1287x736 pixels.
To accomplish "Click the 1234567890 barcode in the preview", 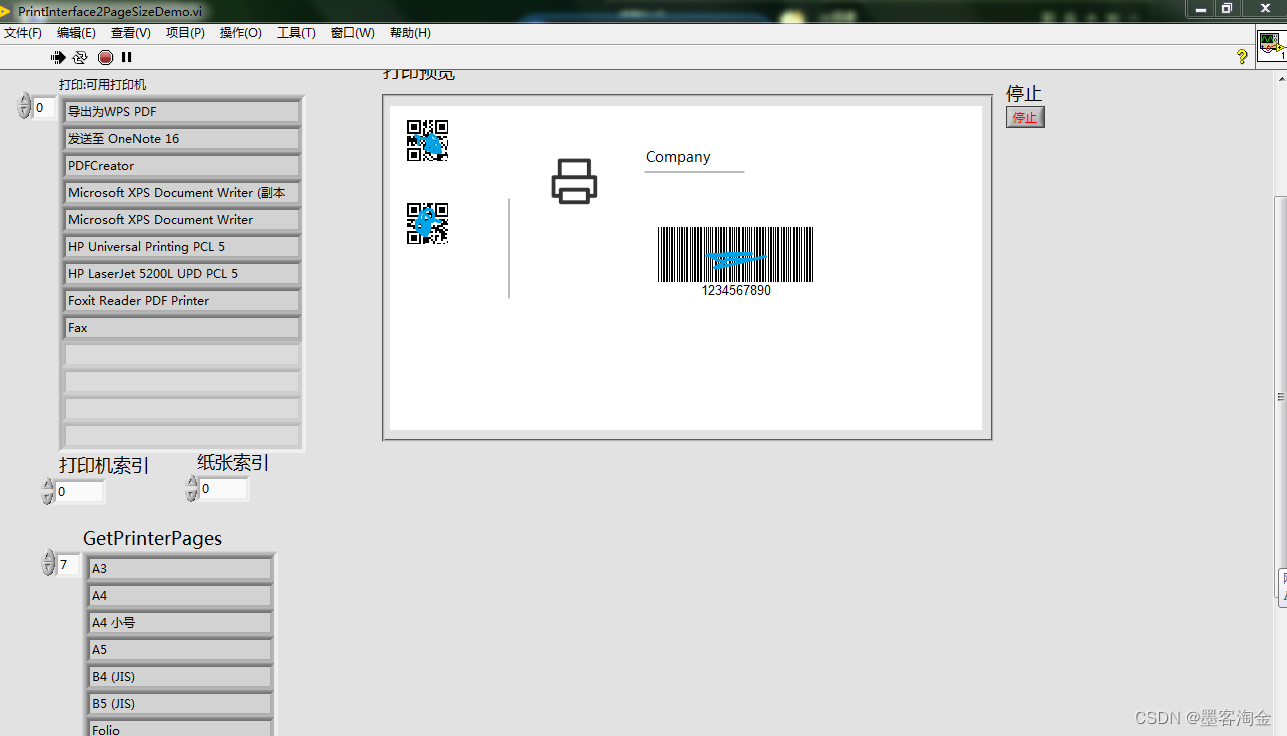I will [x=735, y=261].
